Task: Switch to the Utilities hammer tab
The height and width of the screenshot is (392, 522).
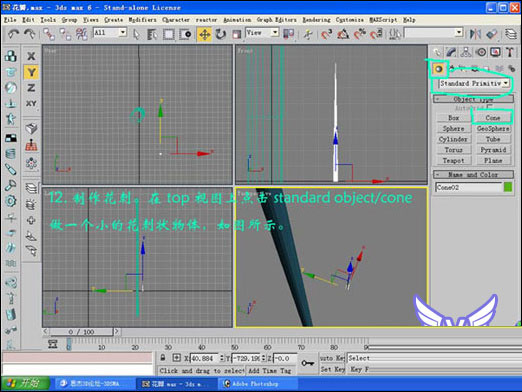Action: click(510, 52)
